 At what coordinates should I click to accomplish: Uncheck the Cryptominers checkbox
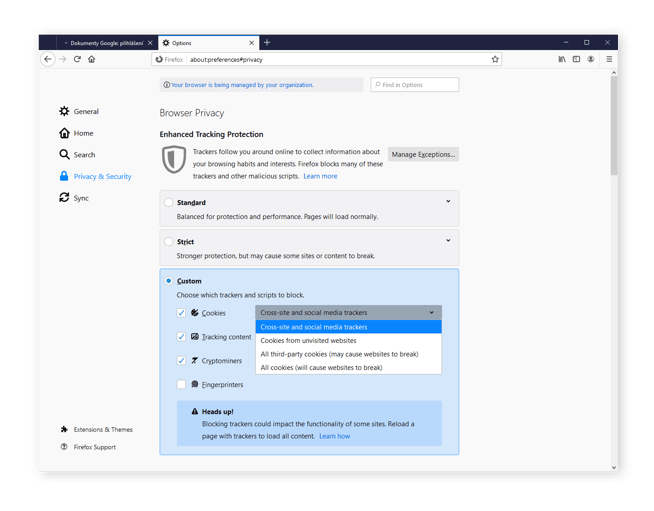coord(181,360)
